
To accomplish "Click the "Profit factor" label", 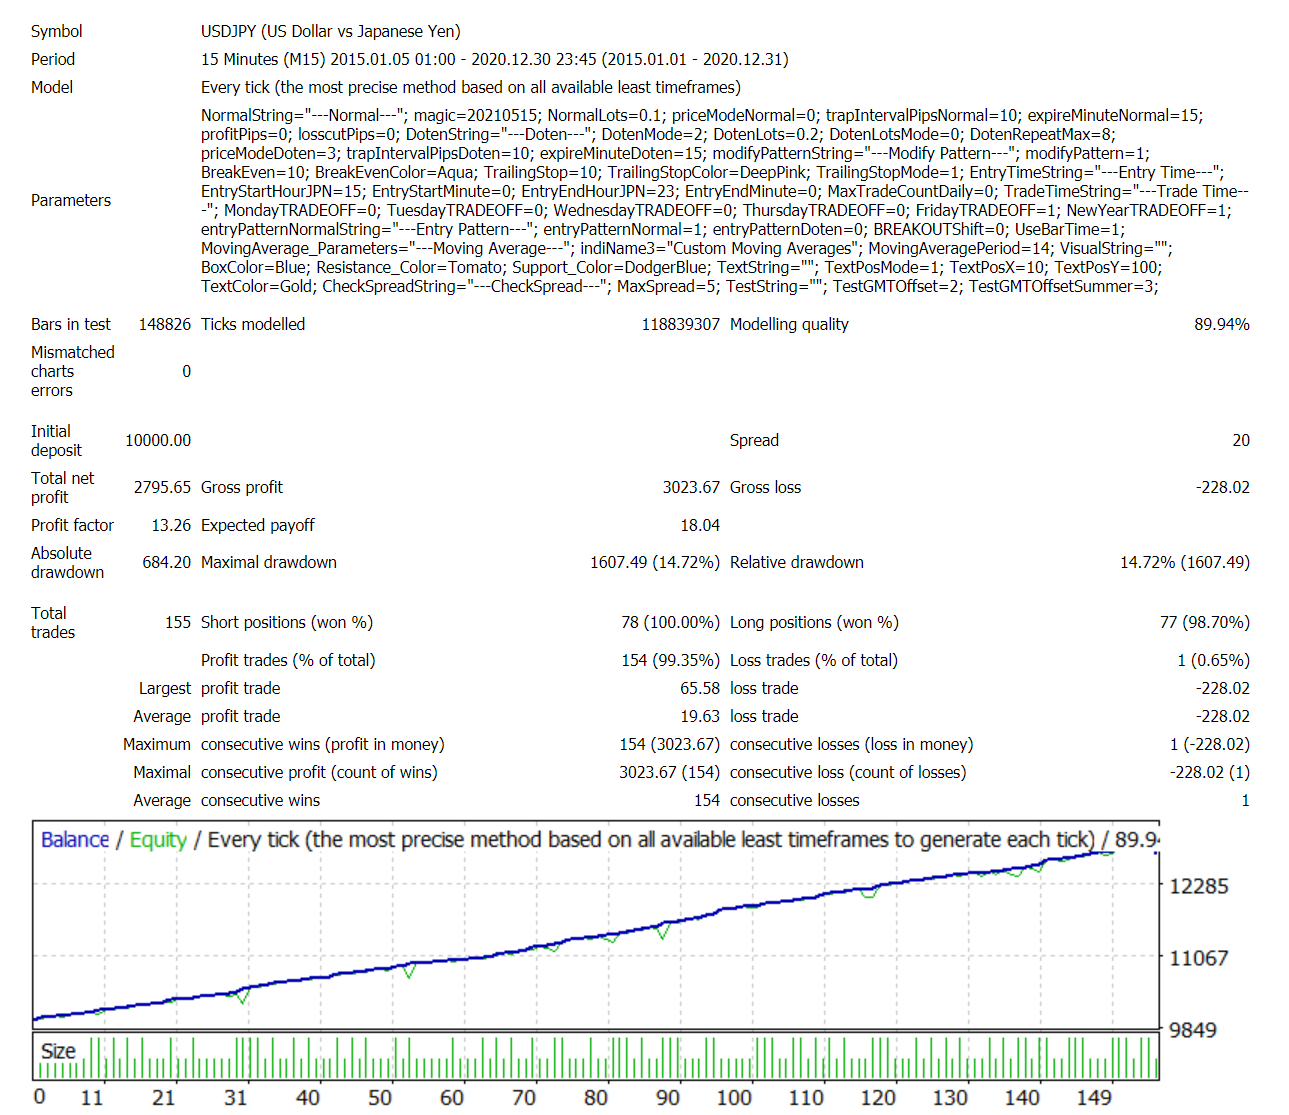I will coord(72,526).
